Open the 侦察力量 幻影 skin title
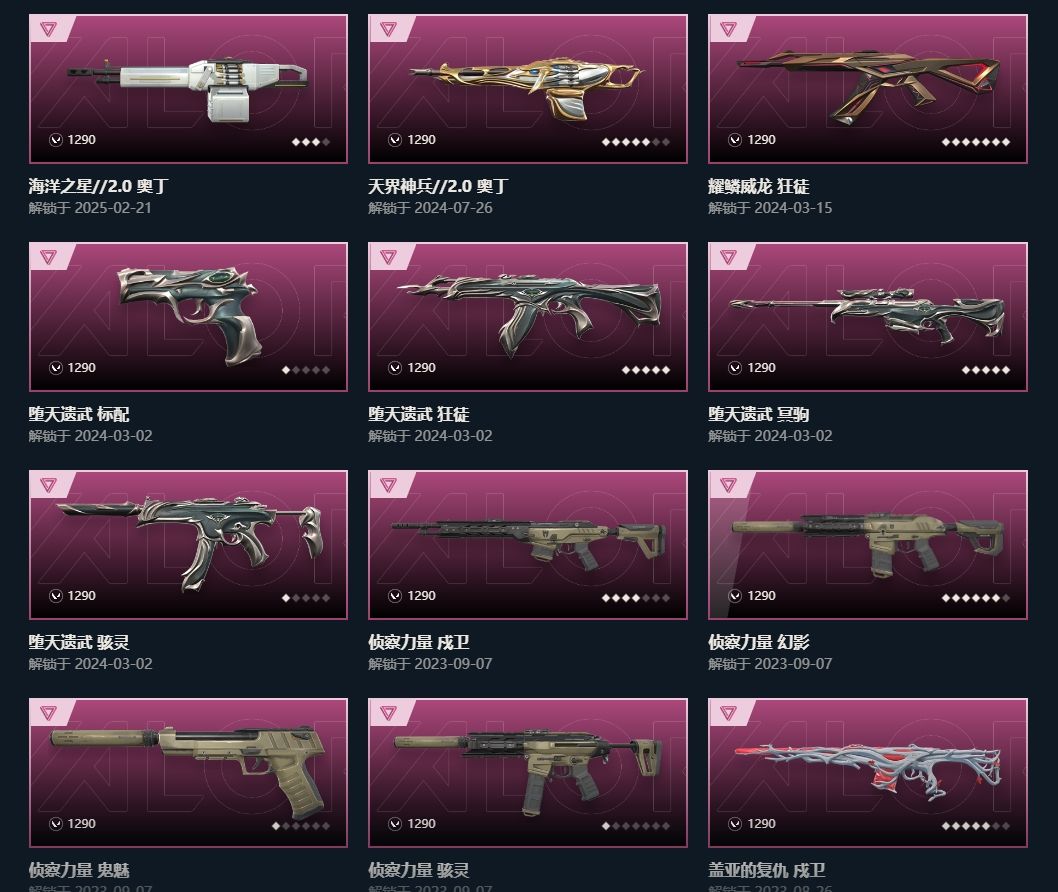 758,642
